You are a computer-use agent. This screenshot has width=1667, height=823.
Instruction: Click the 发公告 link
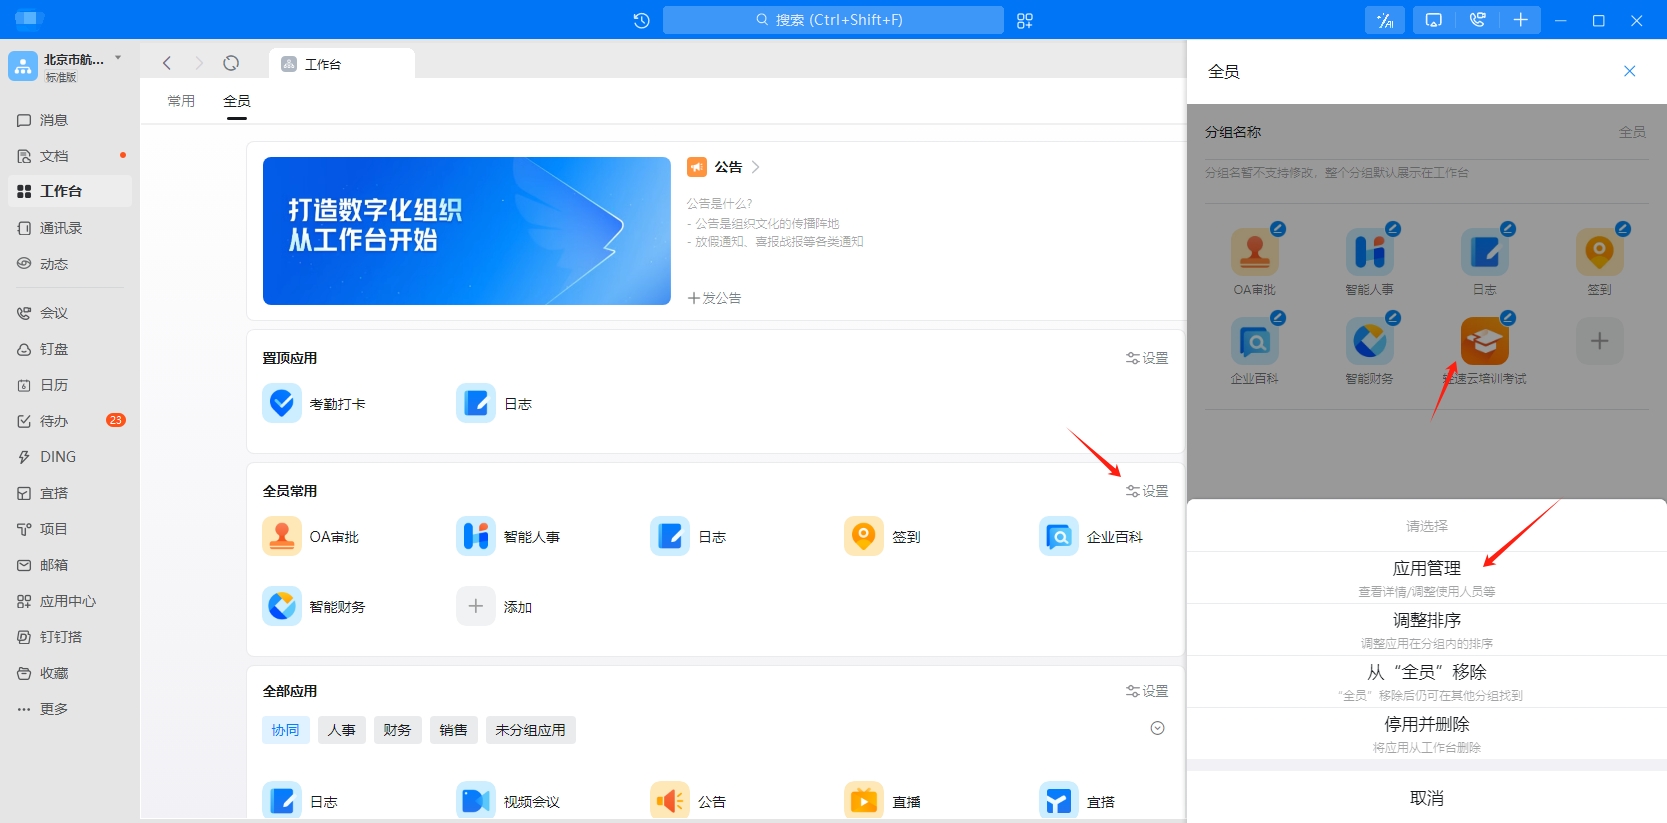[715, 298]
